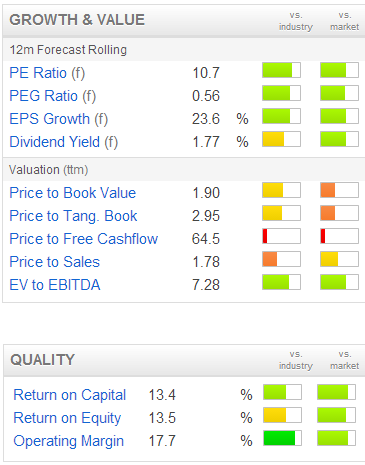365x465 pixels.
Task: Click Price to Tang. Book link
Action: coord(73,216)
